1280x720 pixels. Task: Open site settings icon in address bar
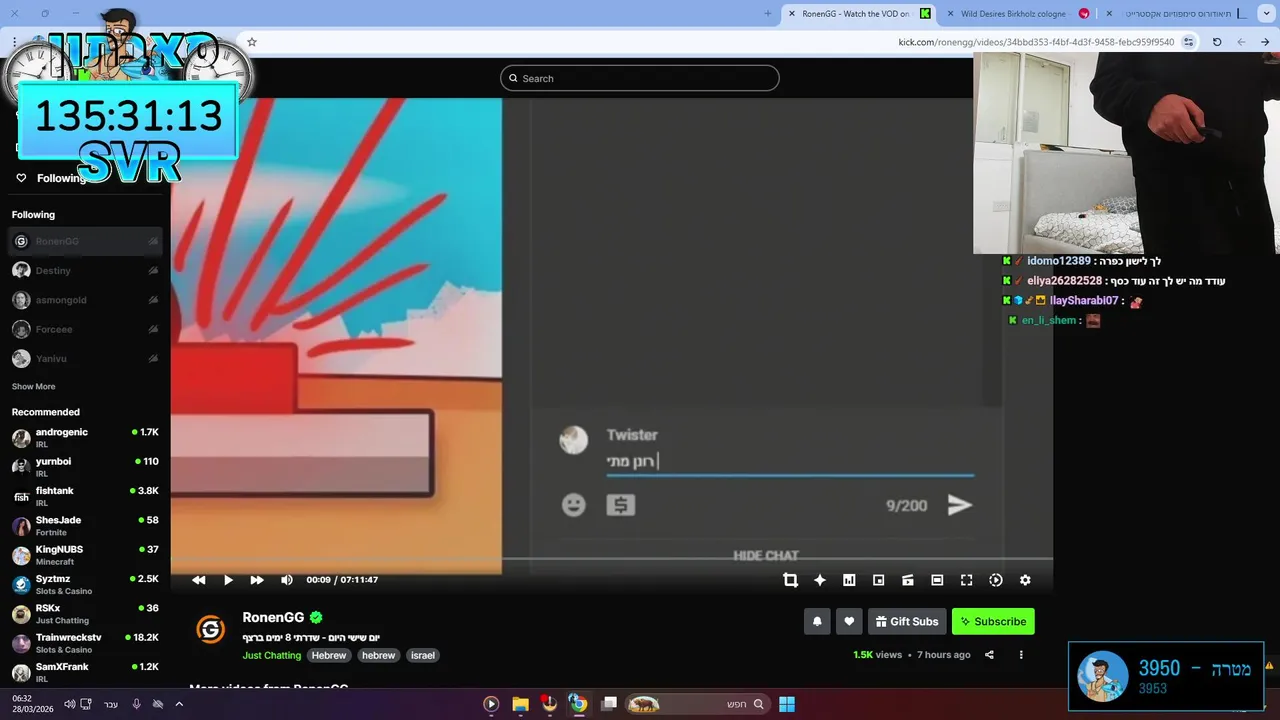point(1188,42)
